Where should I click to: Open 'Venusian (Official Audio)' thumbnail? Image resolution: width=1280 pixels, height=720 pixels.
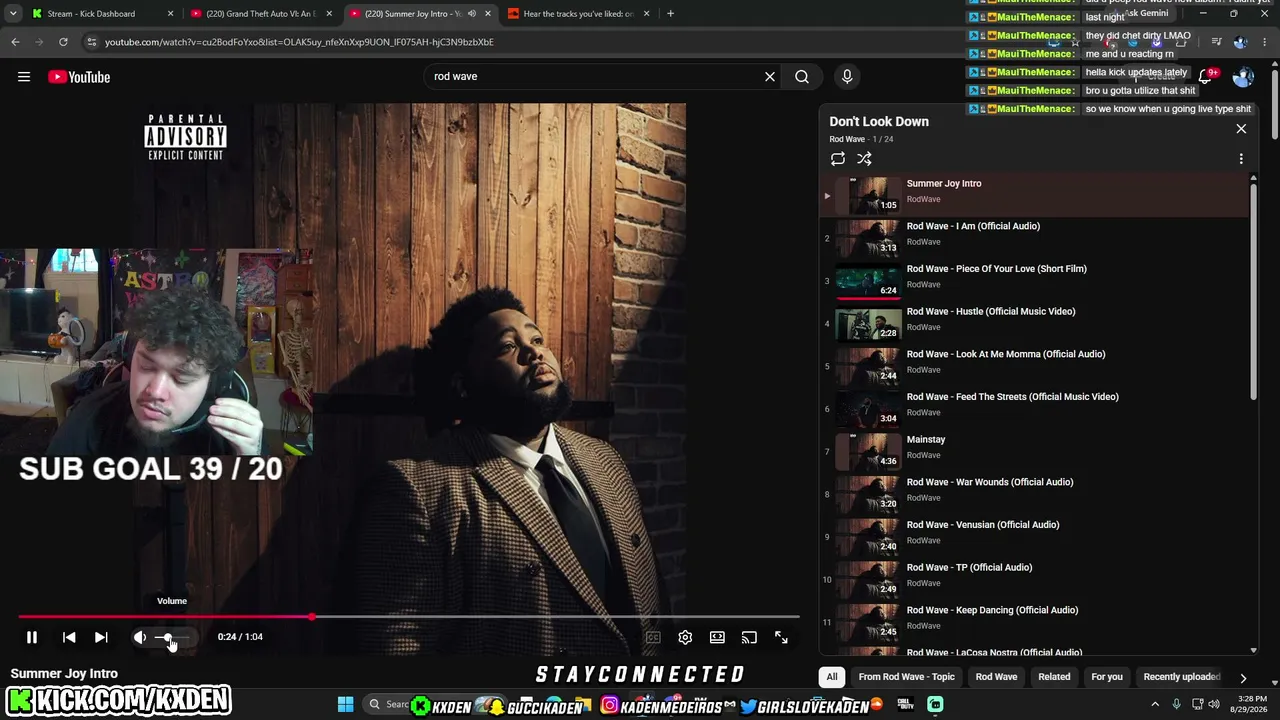click(868, 537)
